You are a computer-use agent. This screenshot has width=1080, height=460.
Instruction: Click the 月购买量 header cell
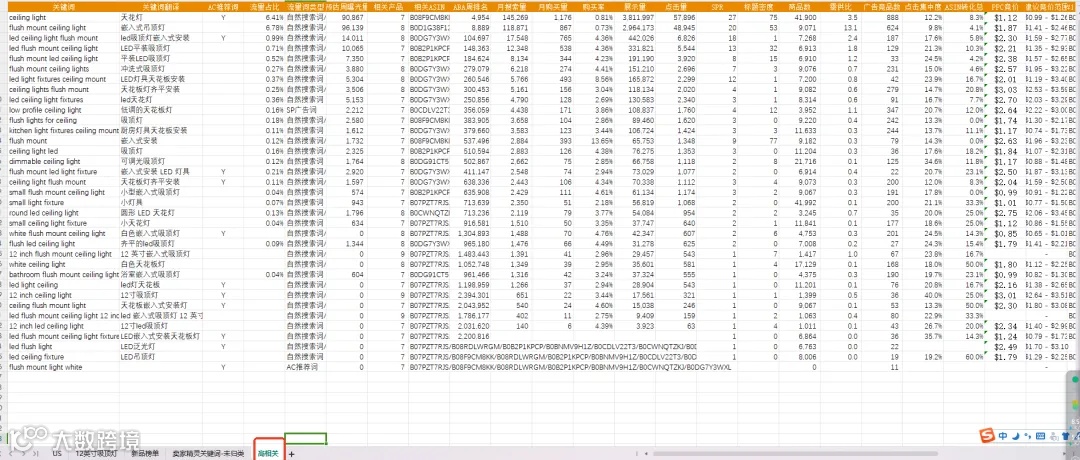[x=552, y=6]
